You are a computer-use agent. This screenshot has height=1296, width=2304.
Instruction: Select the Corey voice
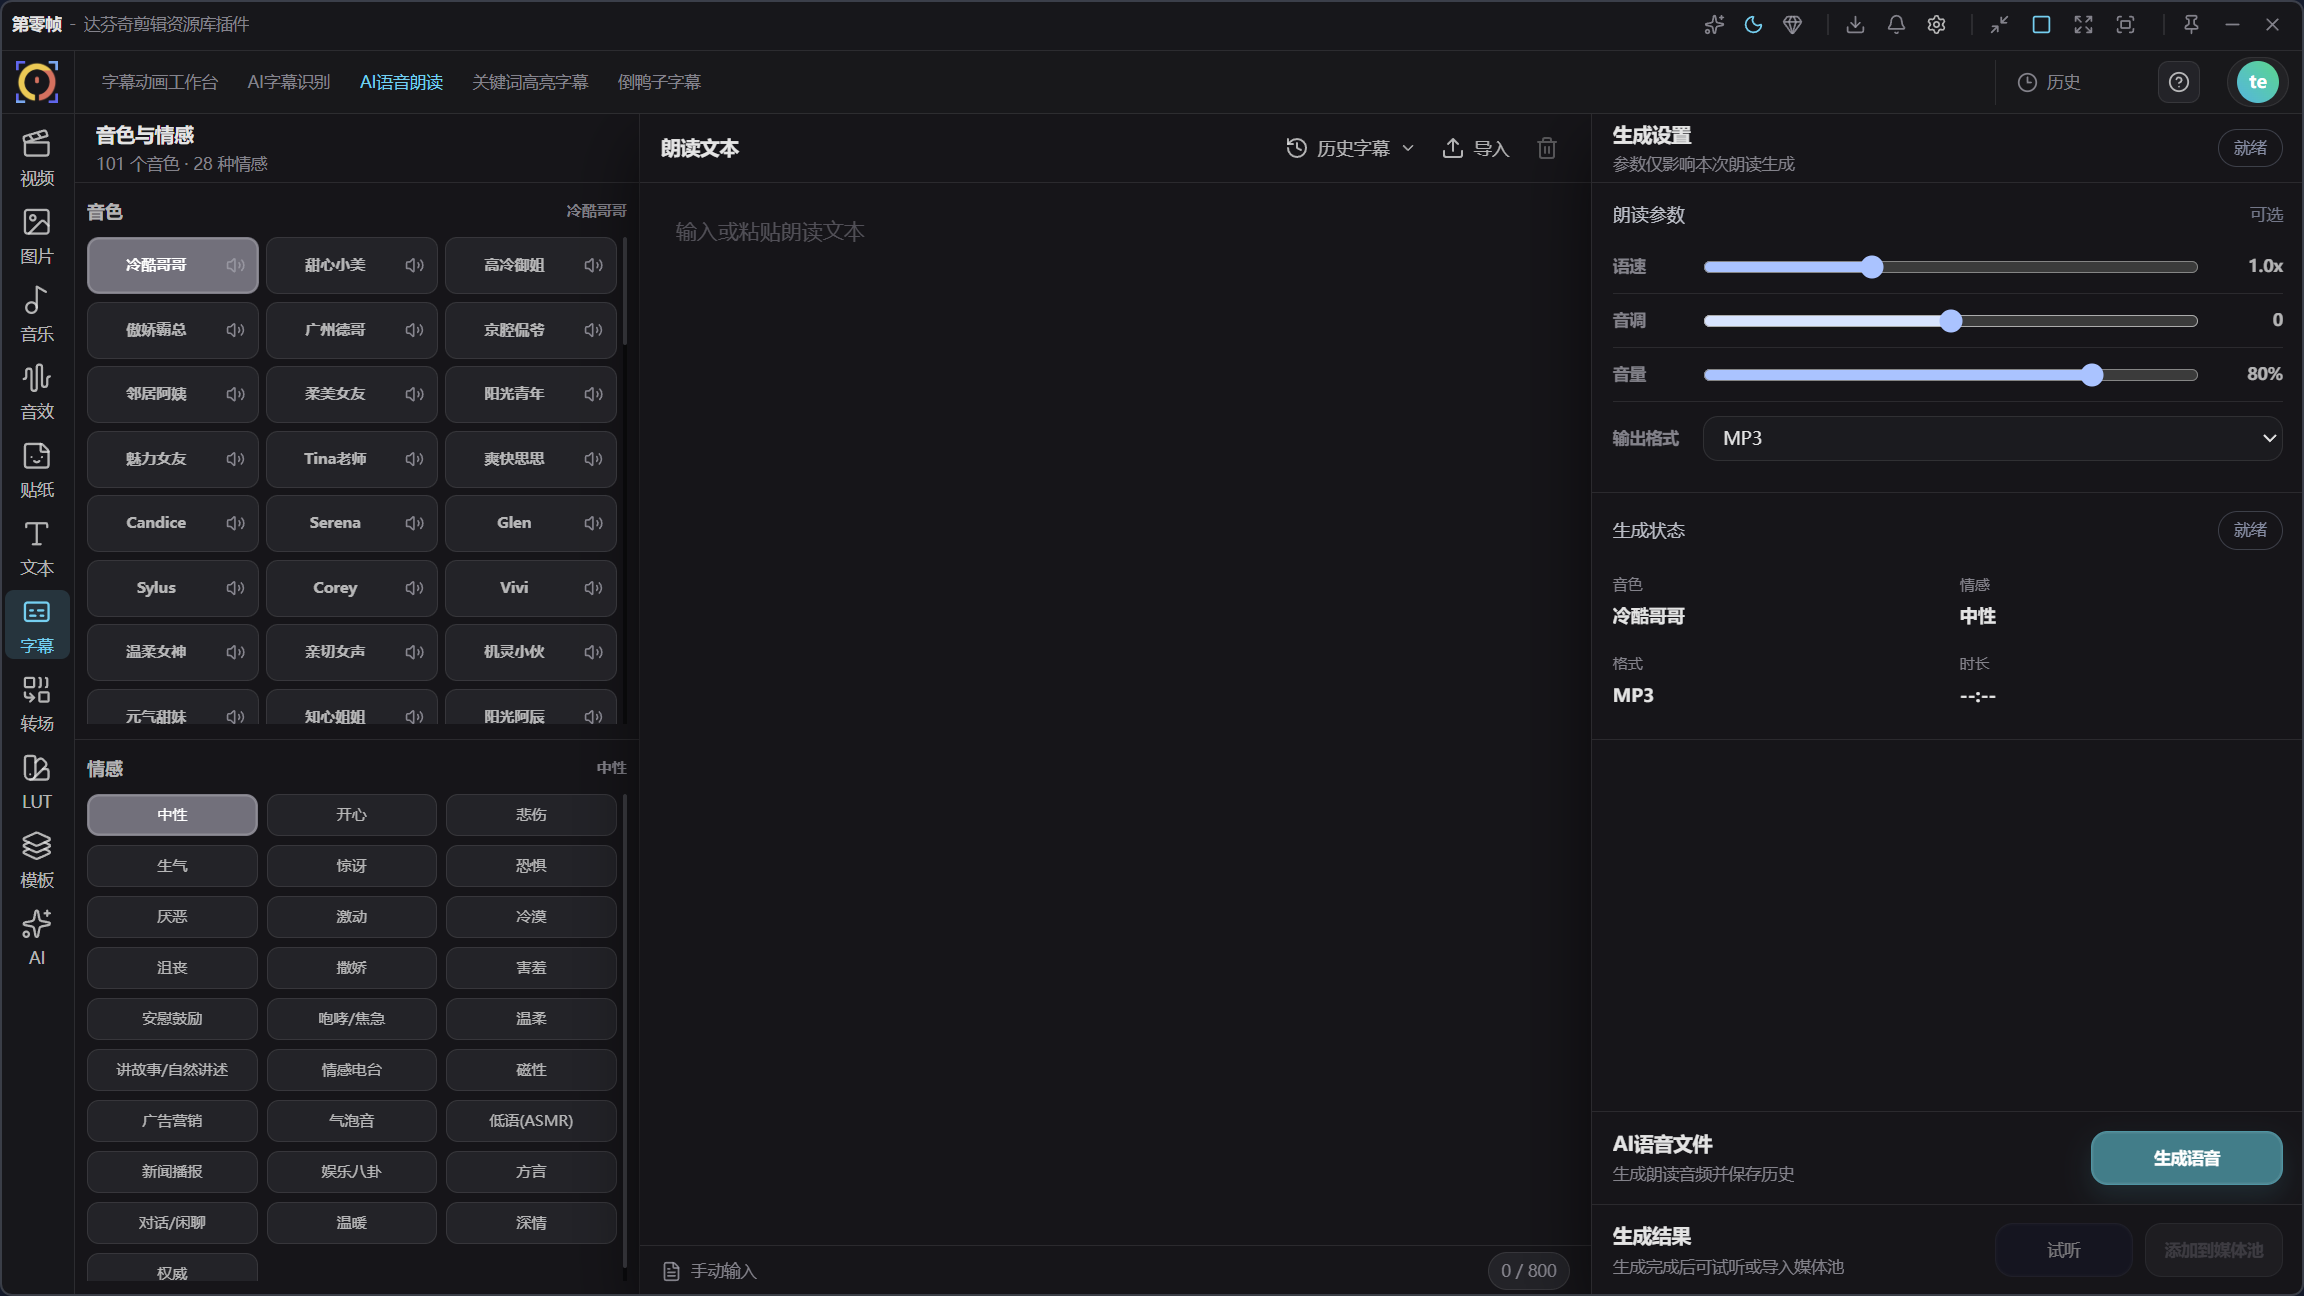pyautogui.click(x=351, y=588)
